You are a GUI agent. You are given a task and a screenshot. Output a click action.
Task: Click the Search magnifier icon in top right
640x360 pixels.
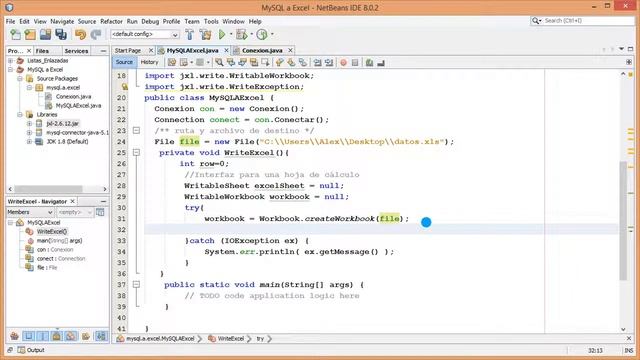tap(536, 20)
